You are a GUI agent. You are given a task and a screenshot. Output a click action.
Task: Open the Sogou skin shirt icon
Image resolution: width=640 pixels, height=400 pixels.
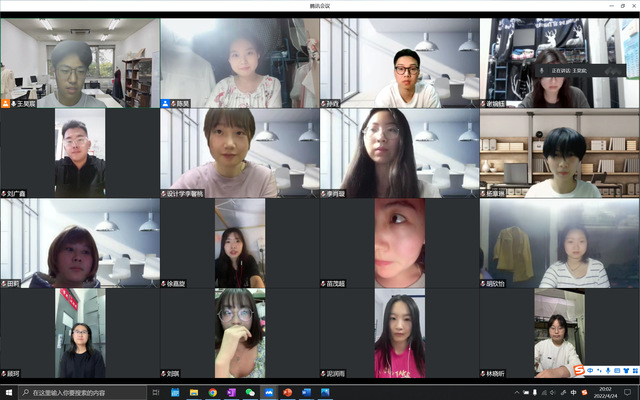click(x=624, y=372)
